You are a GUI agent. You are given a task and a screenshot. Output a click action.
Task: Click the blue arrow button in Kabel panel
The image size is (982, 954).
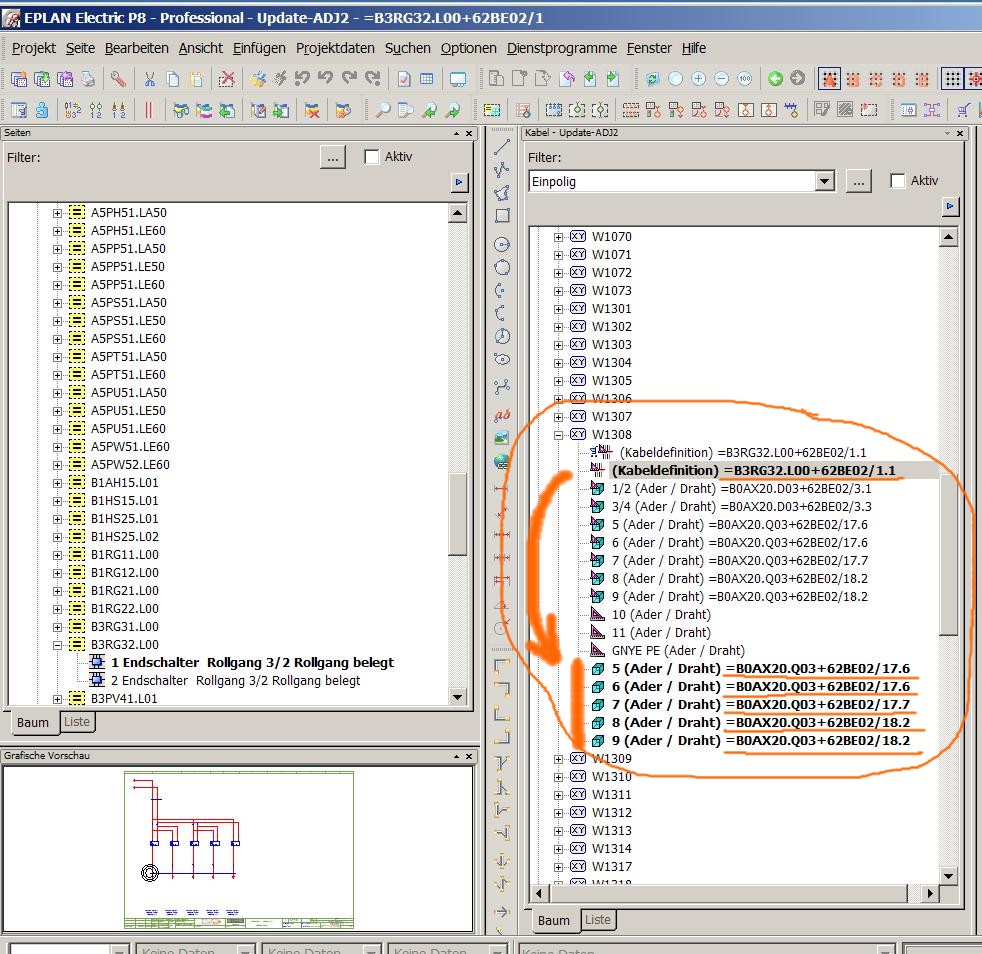[x=950, y=206]
